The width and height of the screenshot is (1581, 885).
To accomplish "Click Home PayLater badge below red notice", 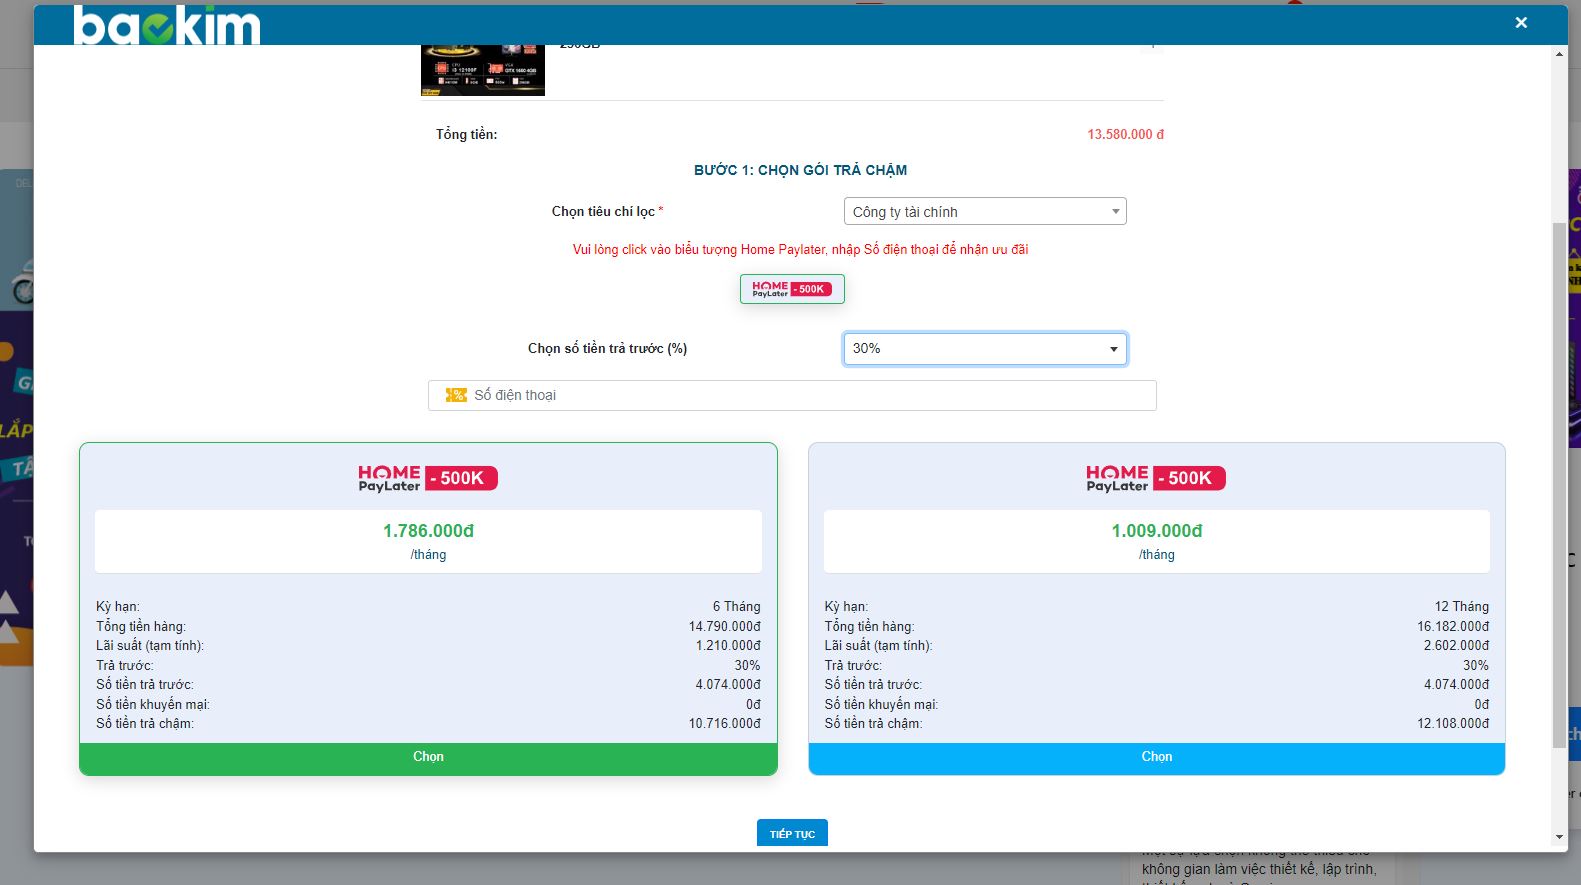I will point(792,289).
